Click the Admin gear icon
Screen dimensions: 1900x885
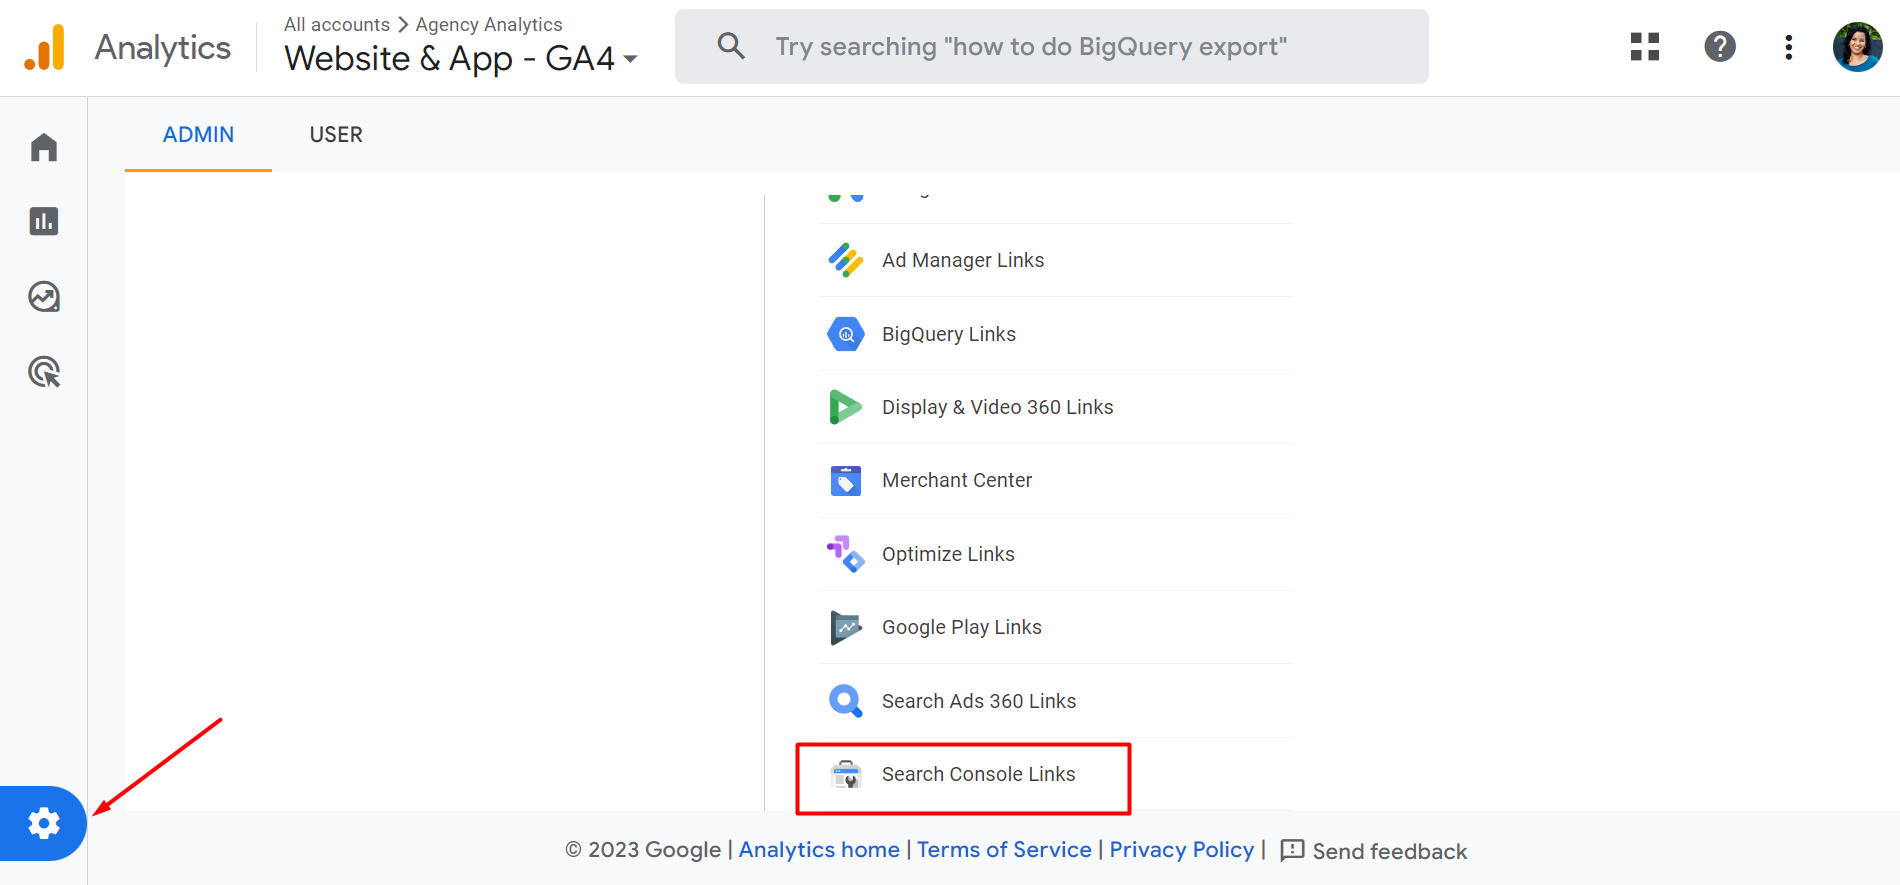click(43, 823)
